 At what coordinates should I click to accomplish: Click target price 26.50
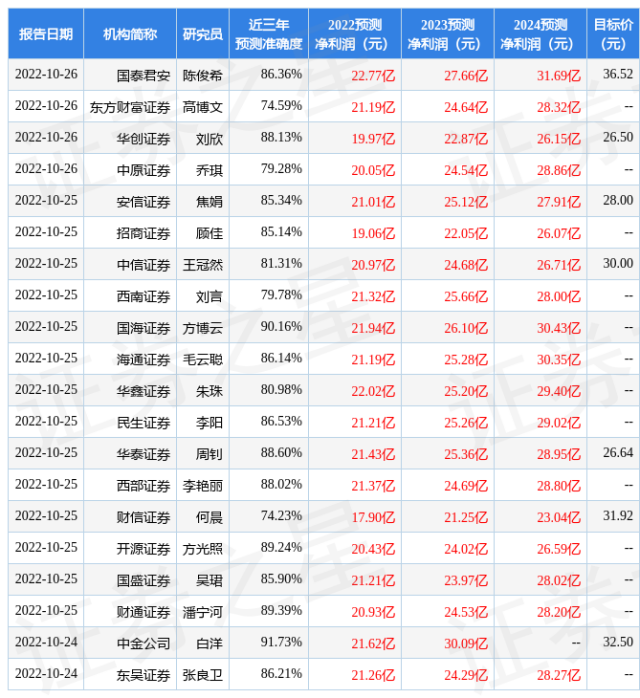click(x=618, y=137)
